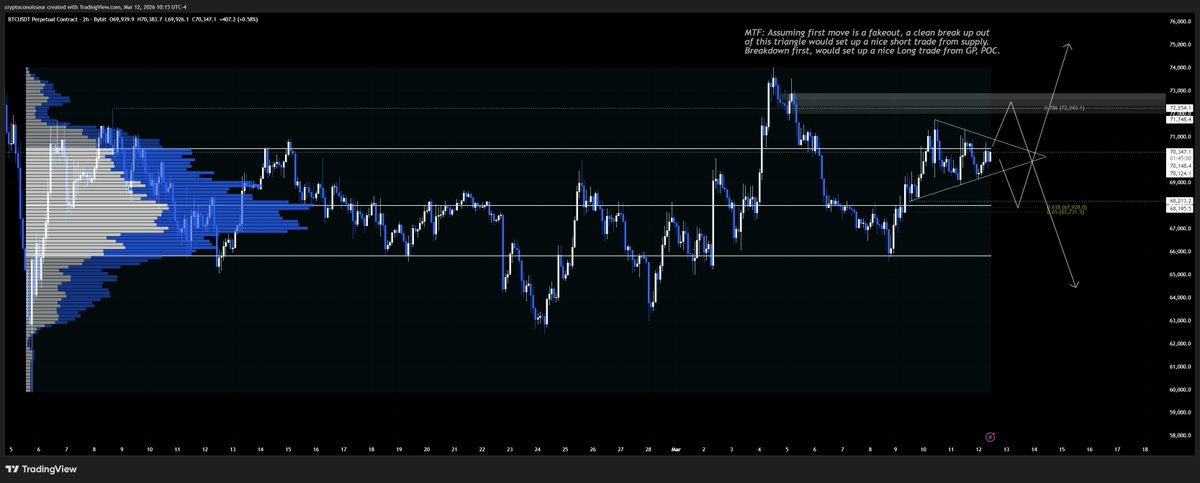Image resolution: width=1200 pixels, height=483 pixels.
Task: Click the 63,000.0 price scale label
Action: tap(1180, 320)
